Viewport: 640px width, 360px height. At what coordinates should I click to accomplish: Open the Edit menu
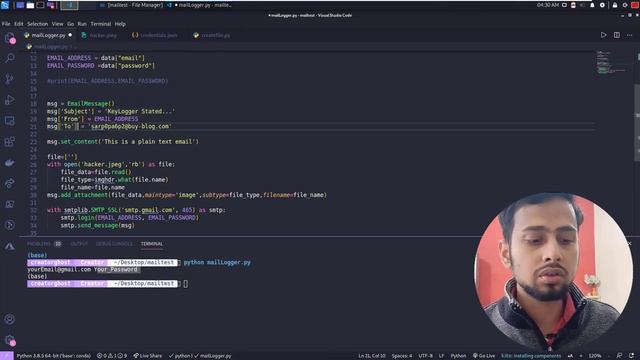[x=19, y=24]
